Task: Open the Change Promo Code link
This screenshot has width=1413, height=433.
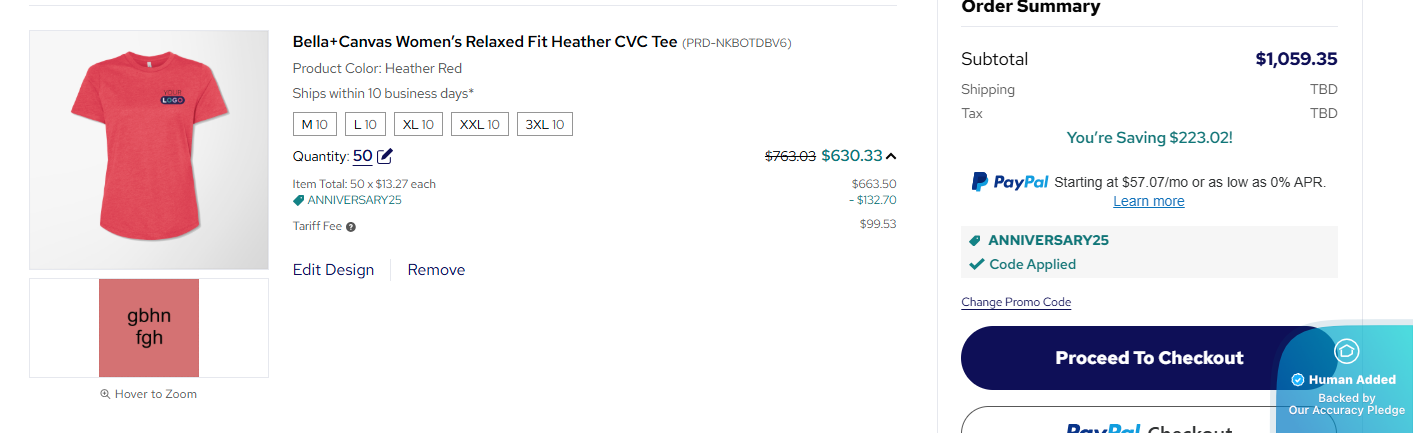Action: tap(1016, 302)
